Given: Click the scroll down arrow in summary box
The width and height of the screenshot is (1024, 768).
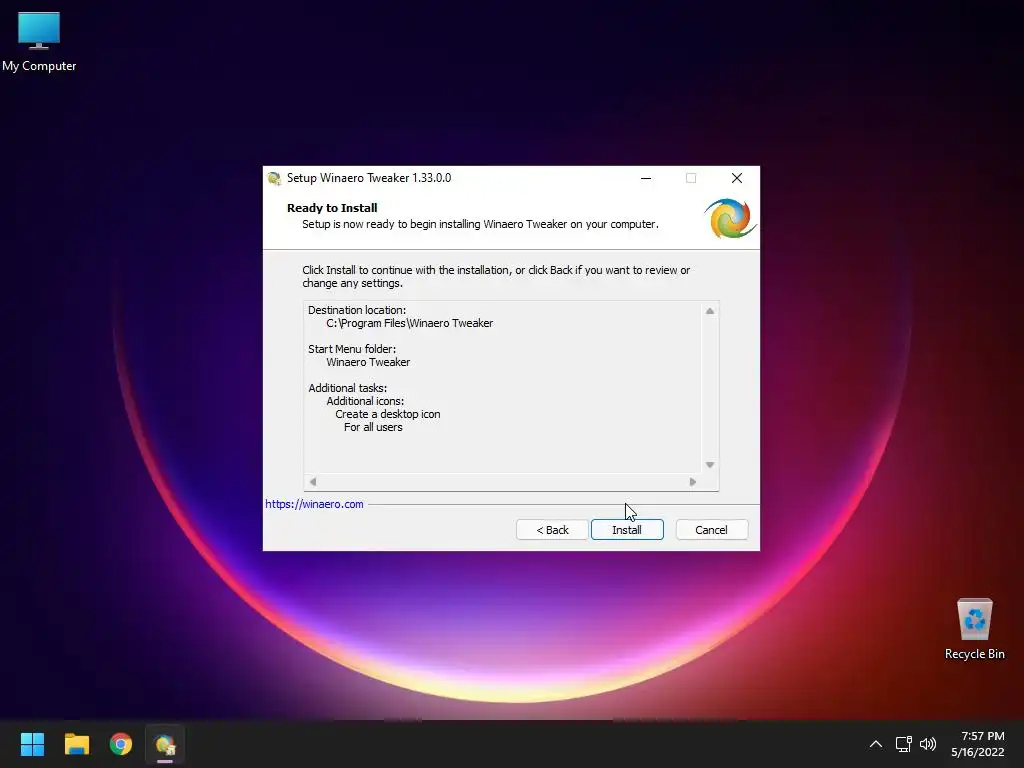Looking at the screenshot, I should click(x=710, y=465).
